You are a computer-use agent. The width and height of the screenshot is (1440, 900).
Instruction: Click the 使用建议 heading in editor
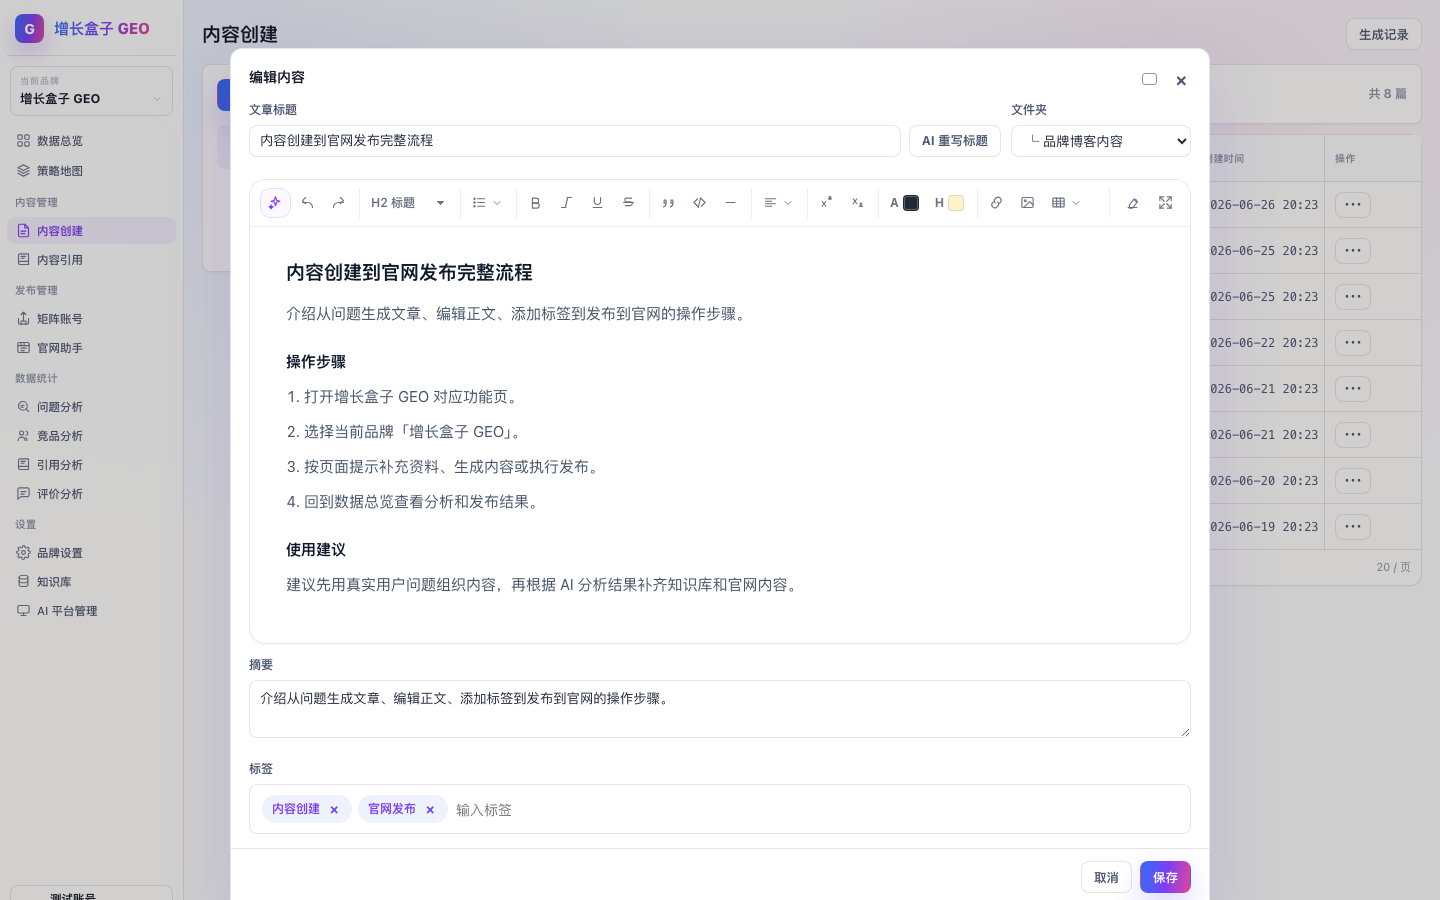[x=316, y=550]
